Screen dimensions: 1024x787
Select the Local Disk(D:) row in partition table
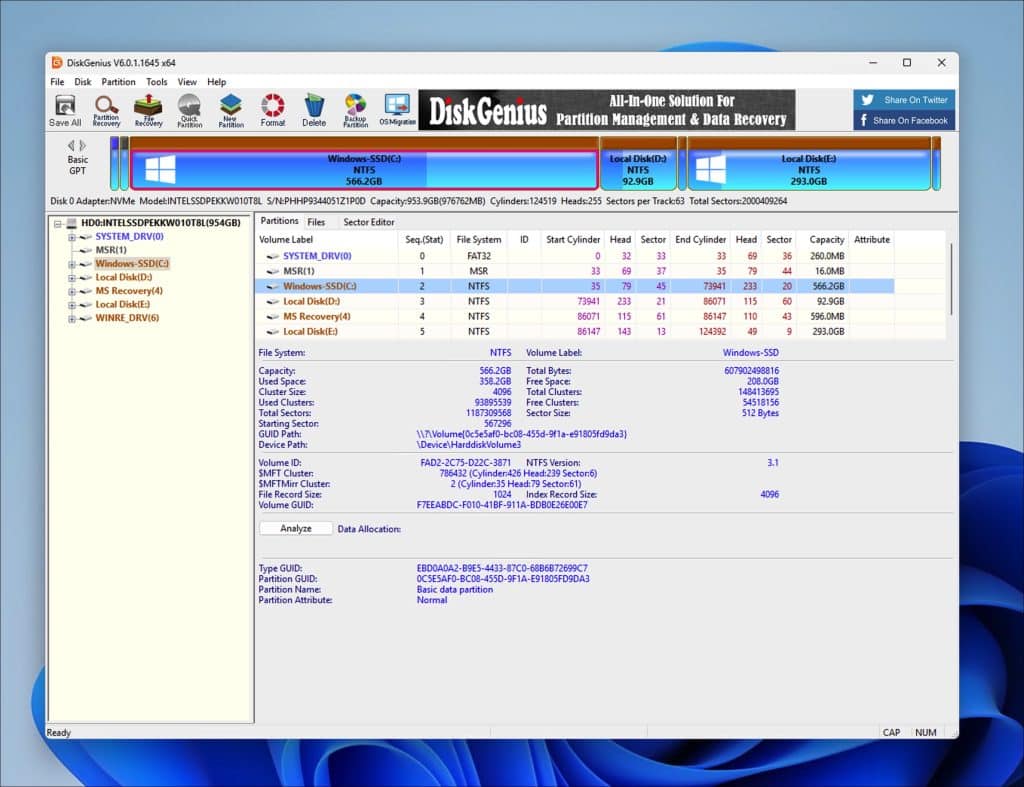coord(575,301)
